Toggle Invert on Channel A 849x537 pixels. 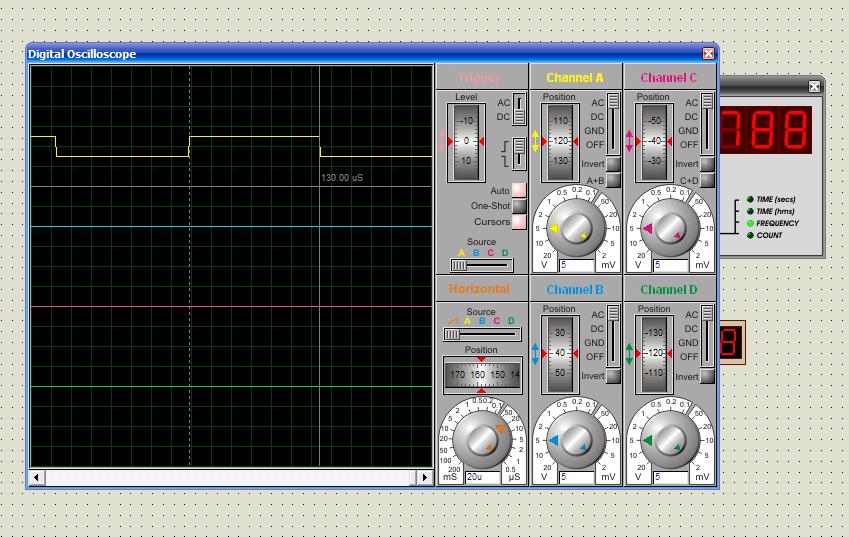(x=614, y=164)
